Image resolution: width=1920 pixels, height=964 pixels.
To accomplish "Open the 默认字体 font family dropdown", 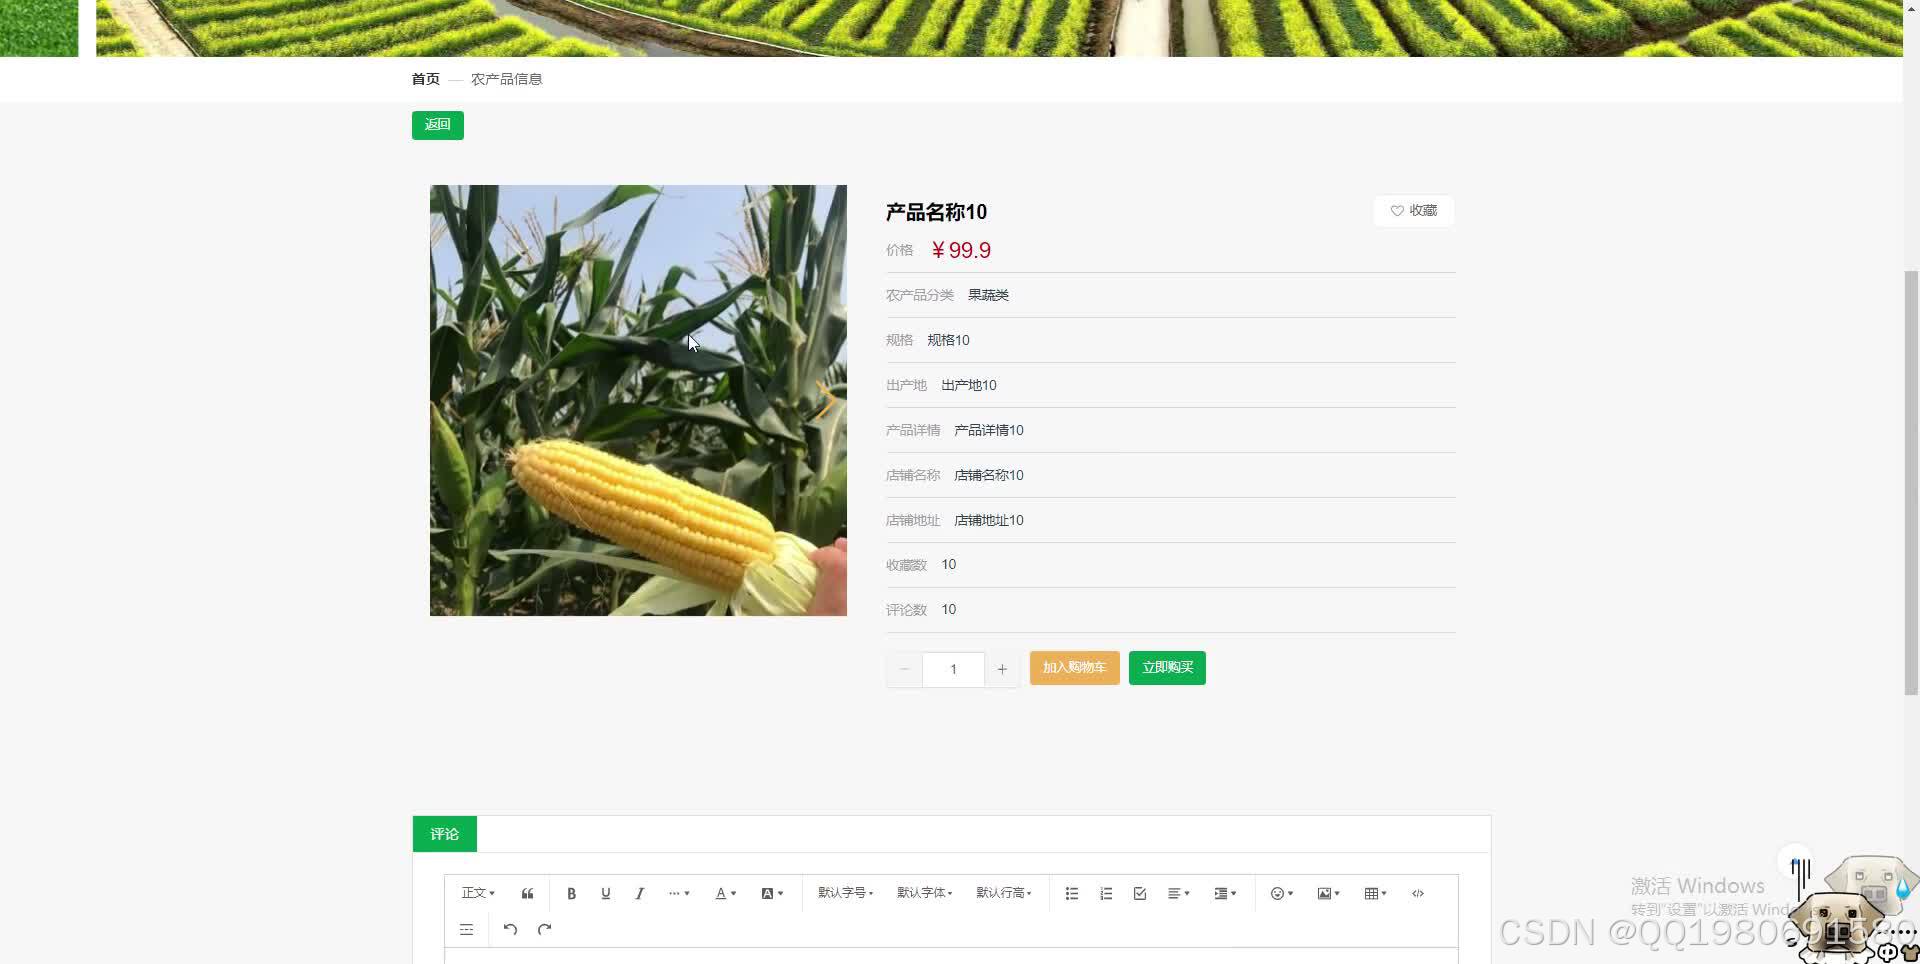I will tap(924, 893).
